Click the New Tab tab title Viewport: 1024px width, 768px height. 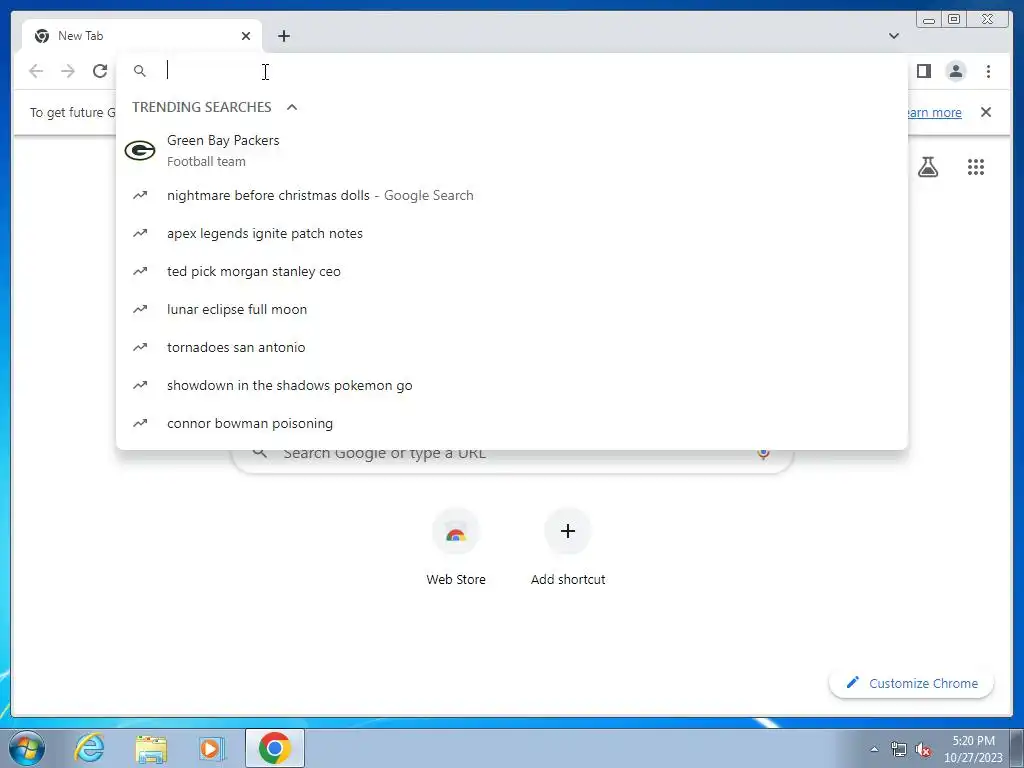click(80, 36)
